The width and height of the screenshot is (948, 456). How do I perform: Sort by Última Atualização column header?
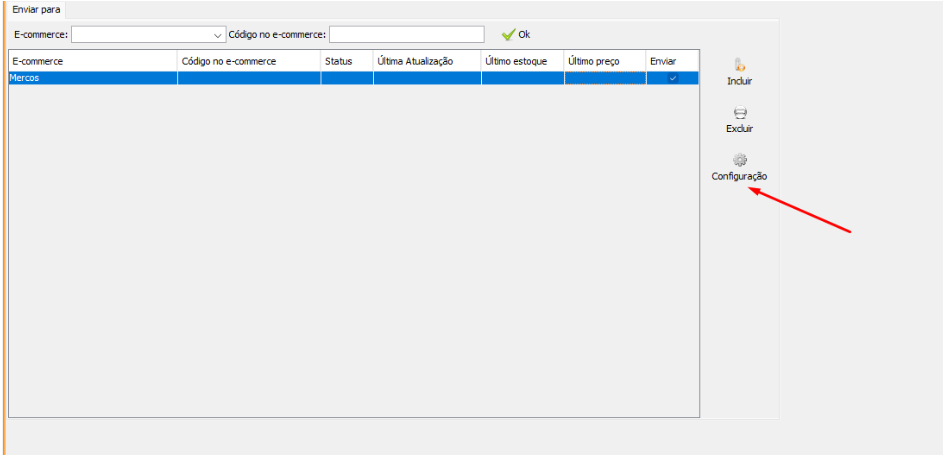[427, 61]
